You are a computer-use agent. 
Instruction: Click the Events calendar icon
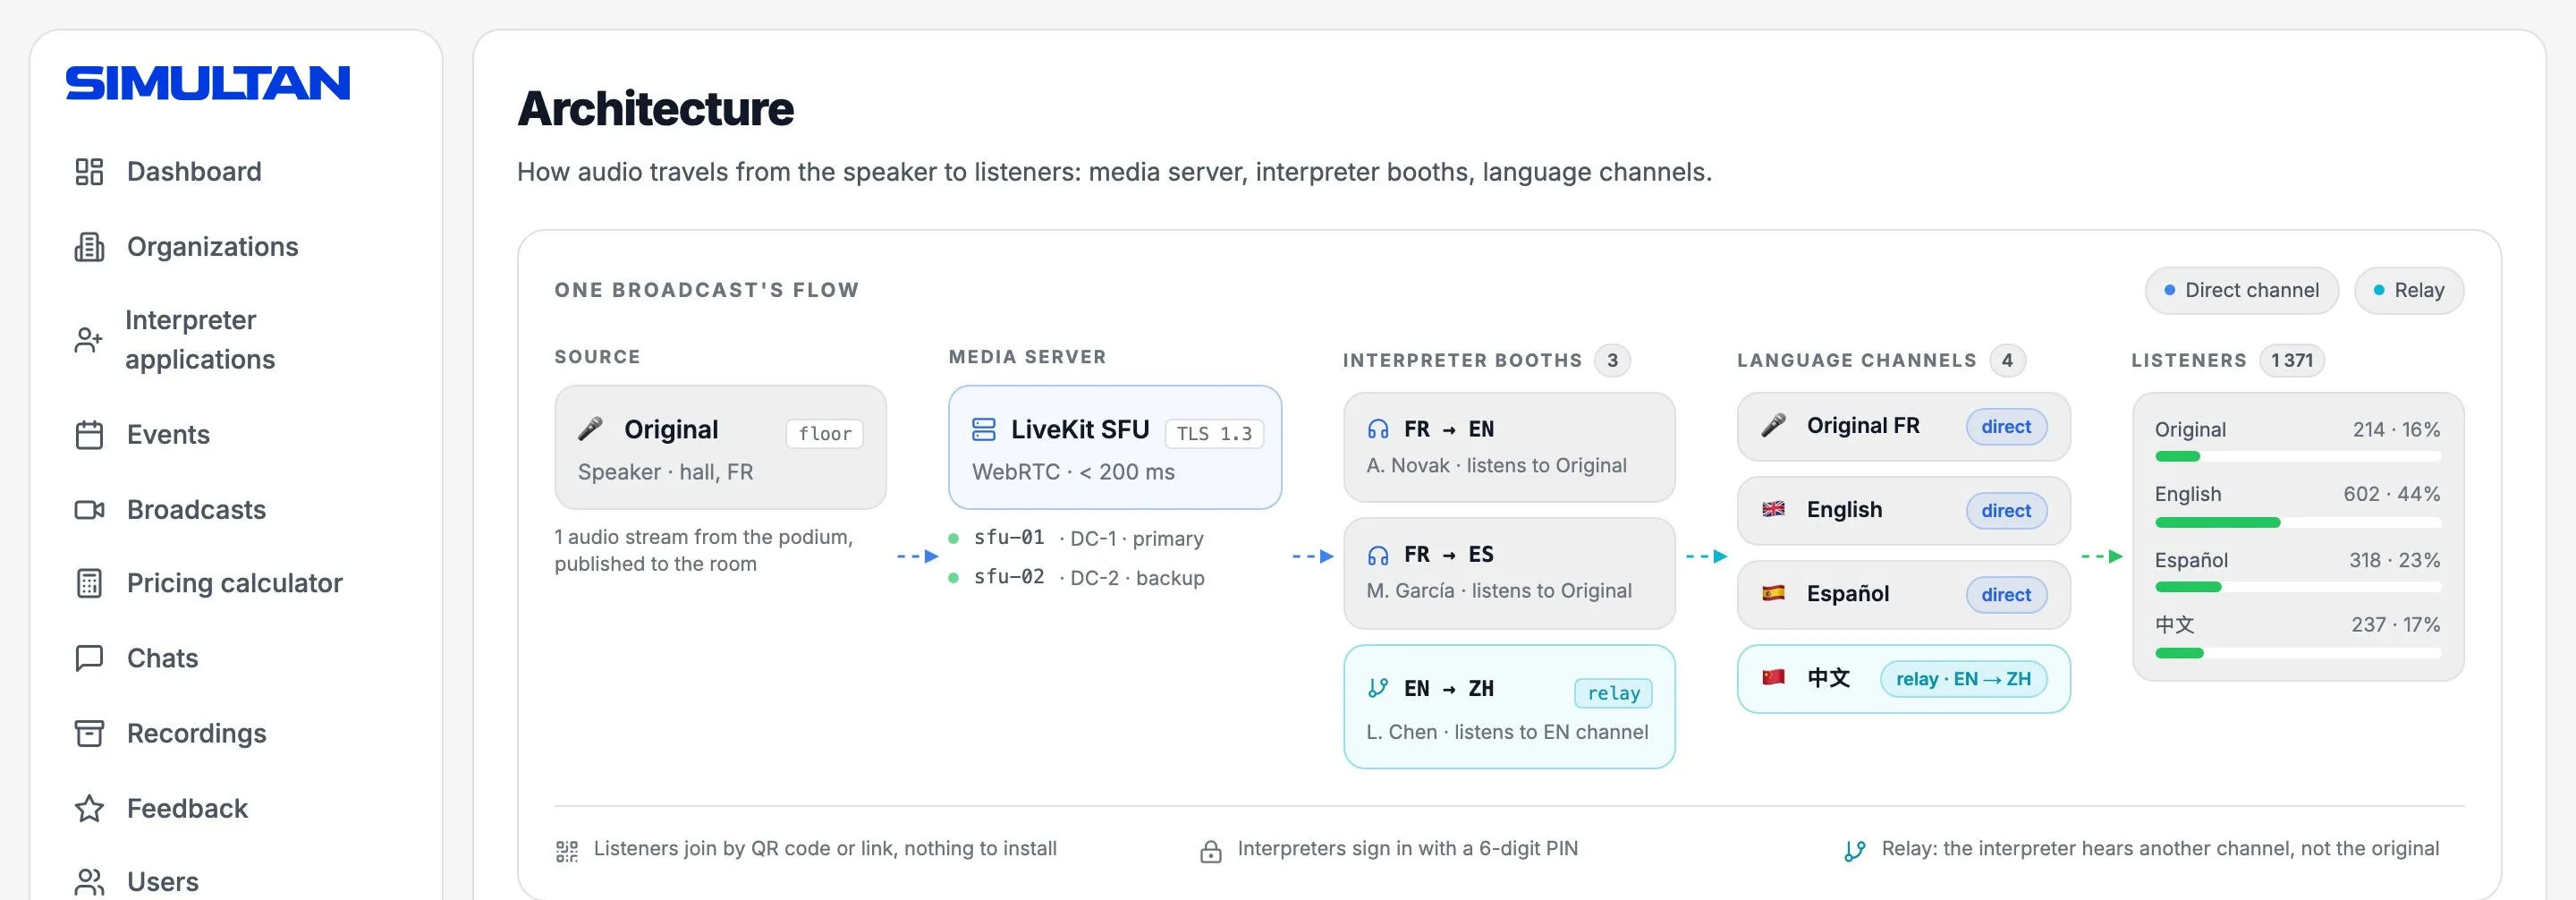(89, 435)
